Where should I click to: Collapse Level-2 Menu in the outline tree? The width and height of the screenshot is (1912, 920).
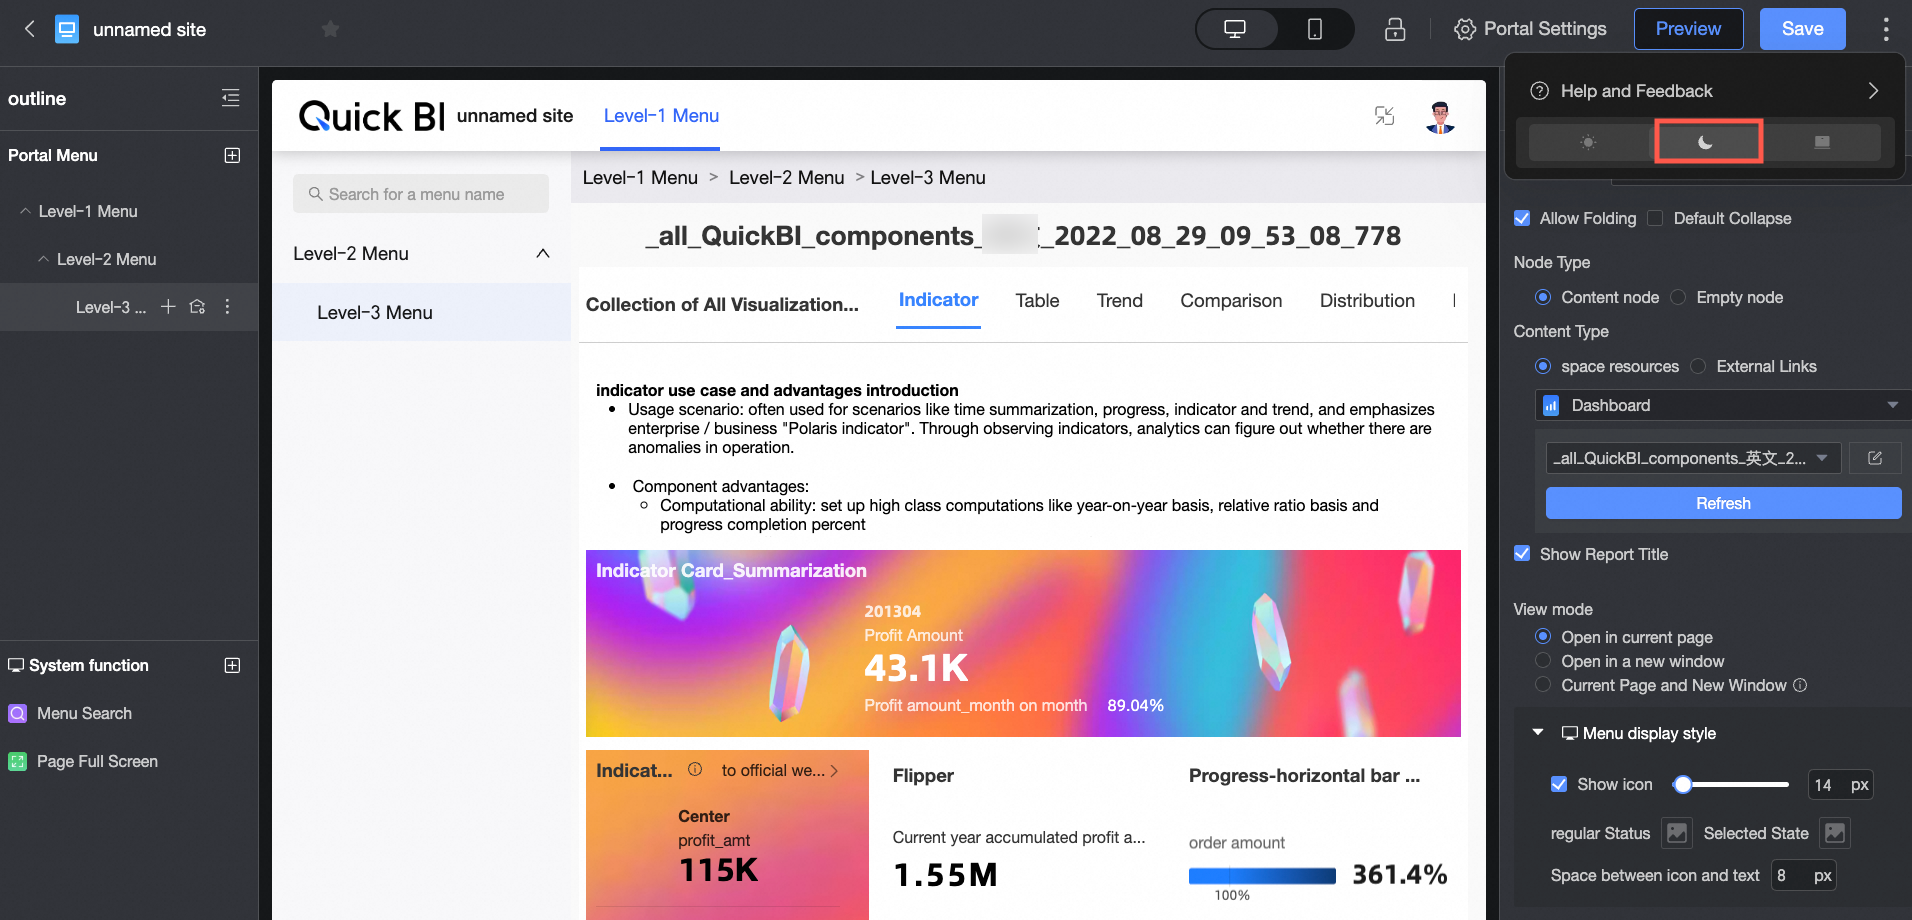[x=43, y=259]
